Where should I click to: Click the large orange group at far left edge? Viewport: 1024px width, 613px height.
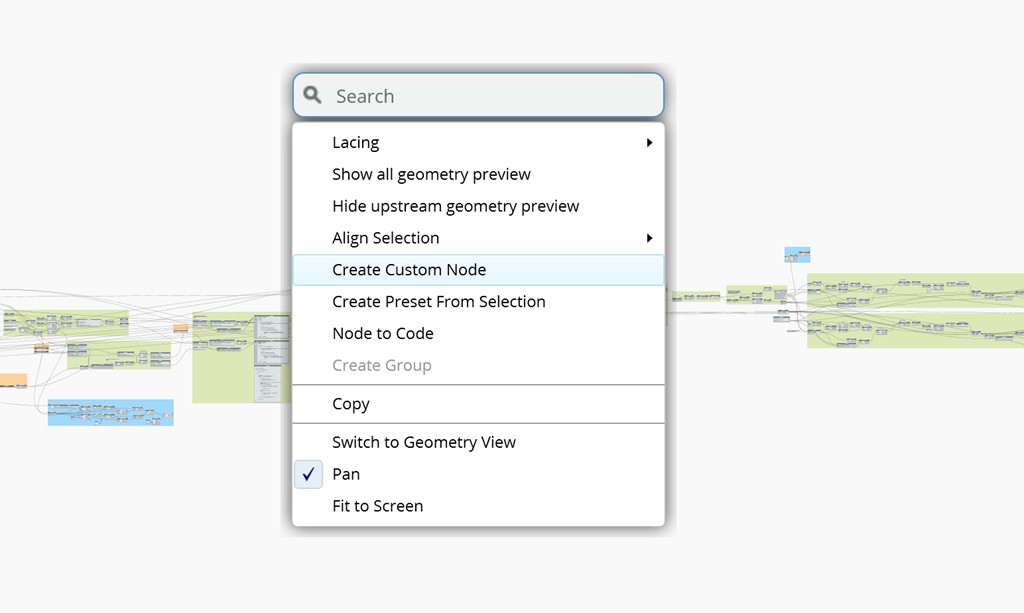(12, 380)
